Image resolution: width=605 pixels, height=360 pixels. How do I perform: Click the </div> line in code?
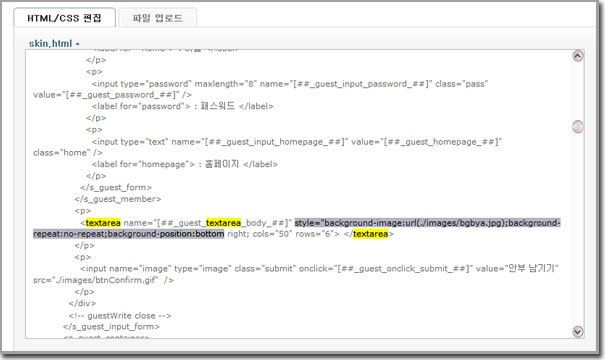click(82, 303)
